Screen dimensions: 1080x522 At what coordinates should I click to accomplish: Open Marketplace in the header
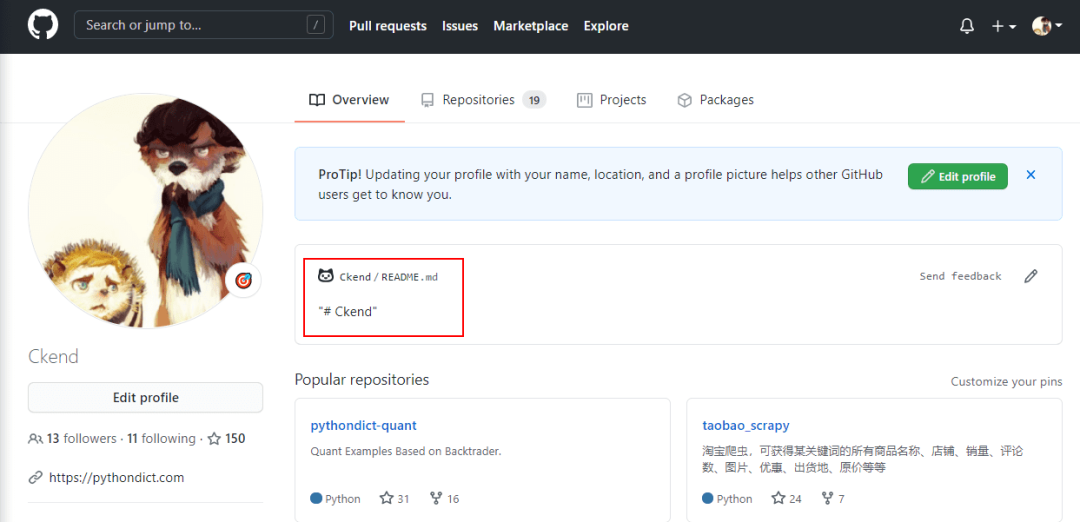point(530,26)
